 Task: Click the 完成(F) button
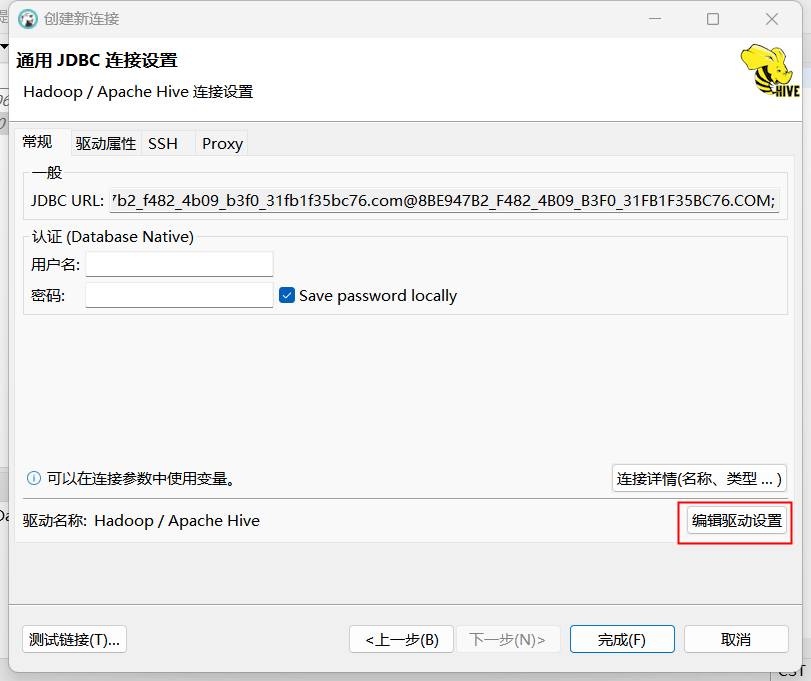[x=622, y=640]
